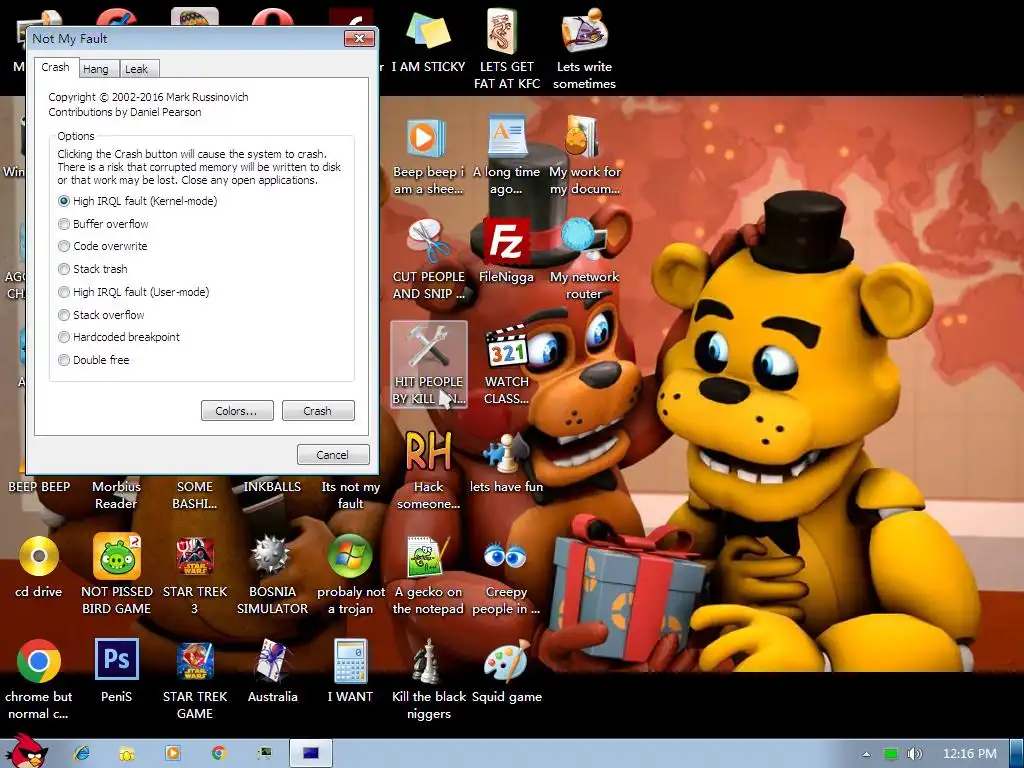
Task: Show hidden system tray icons
Action: pos(866,754)
